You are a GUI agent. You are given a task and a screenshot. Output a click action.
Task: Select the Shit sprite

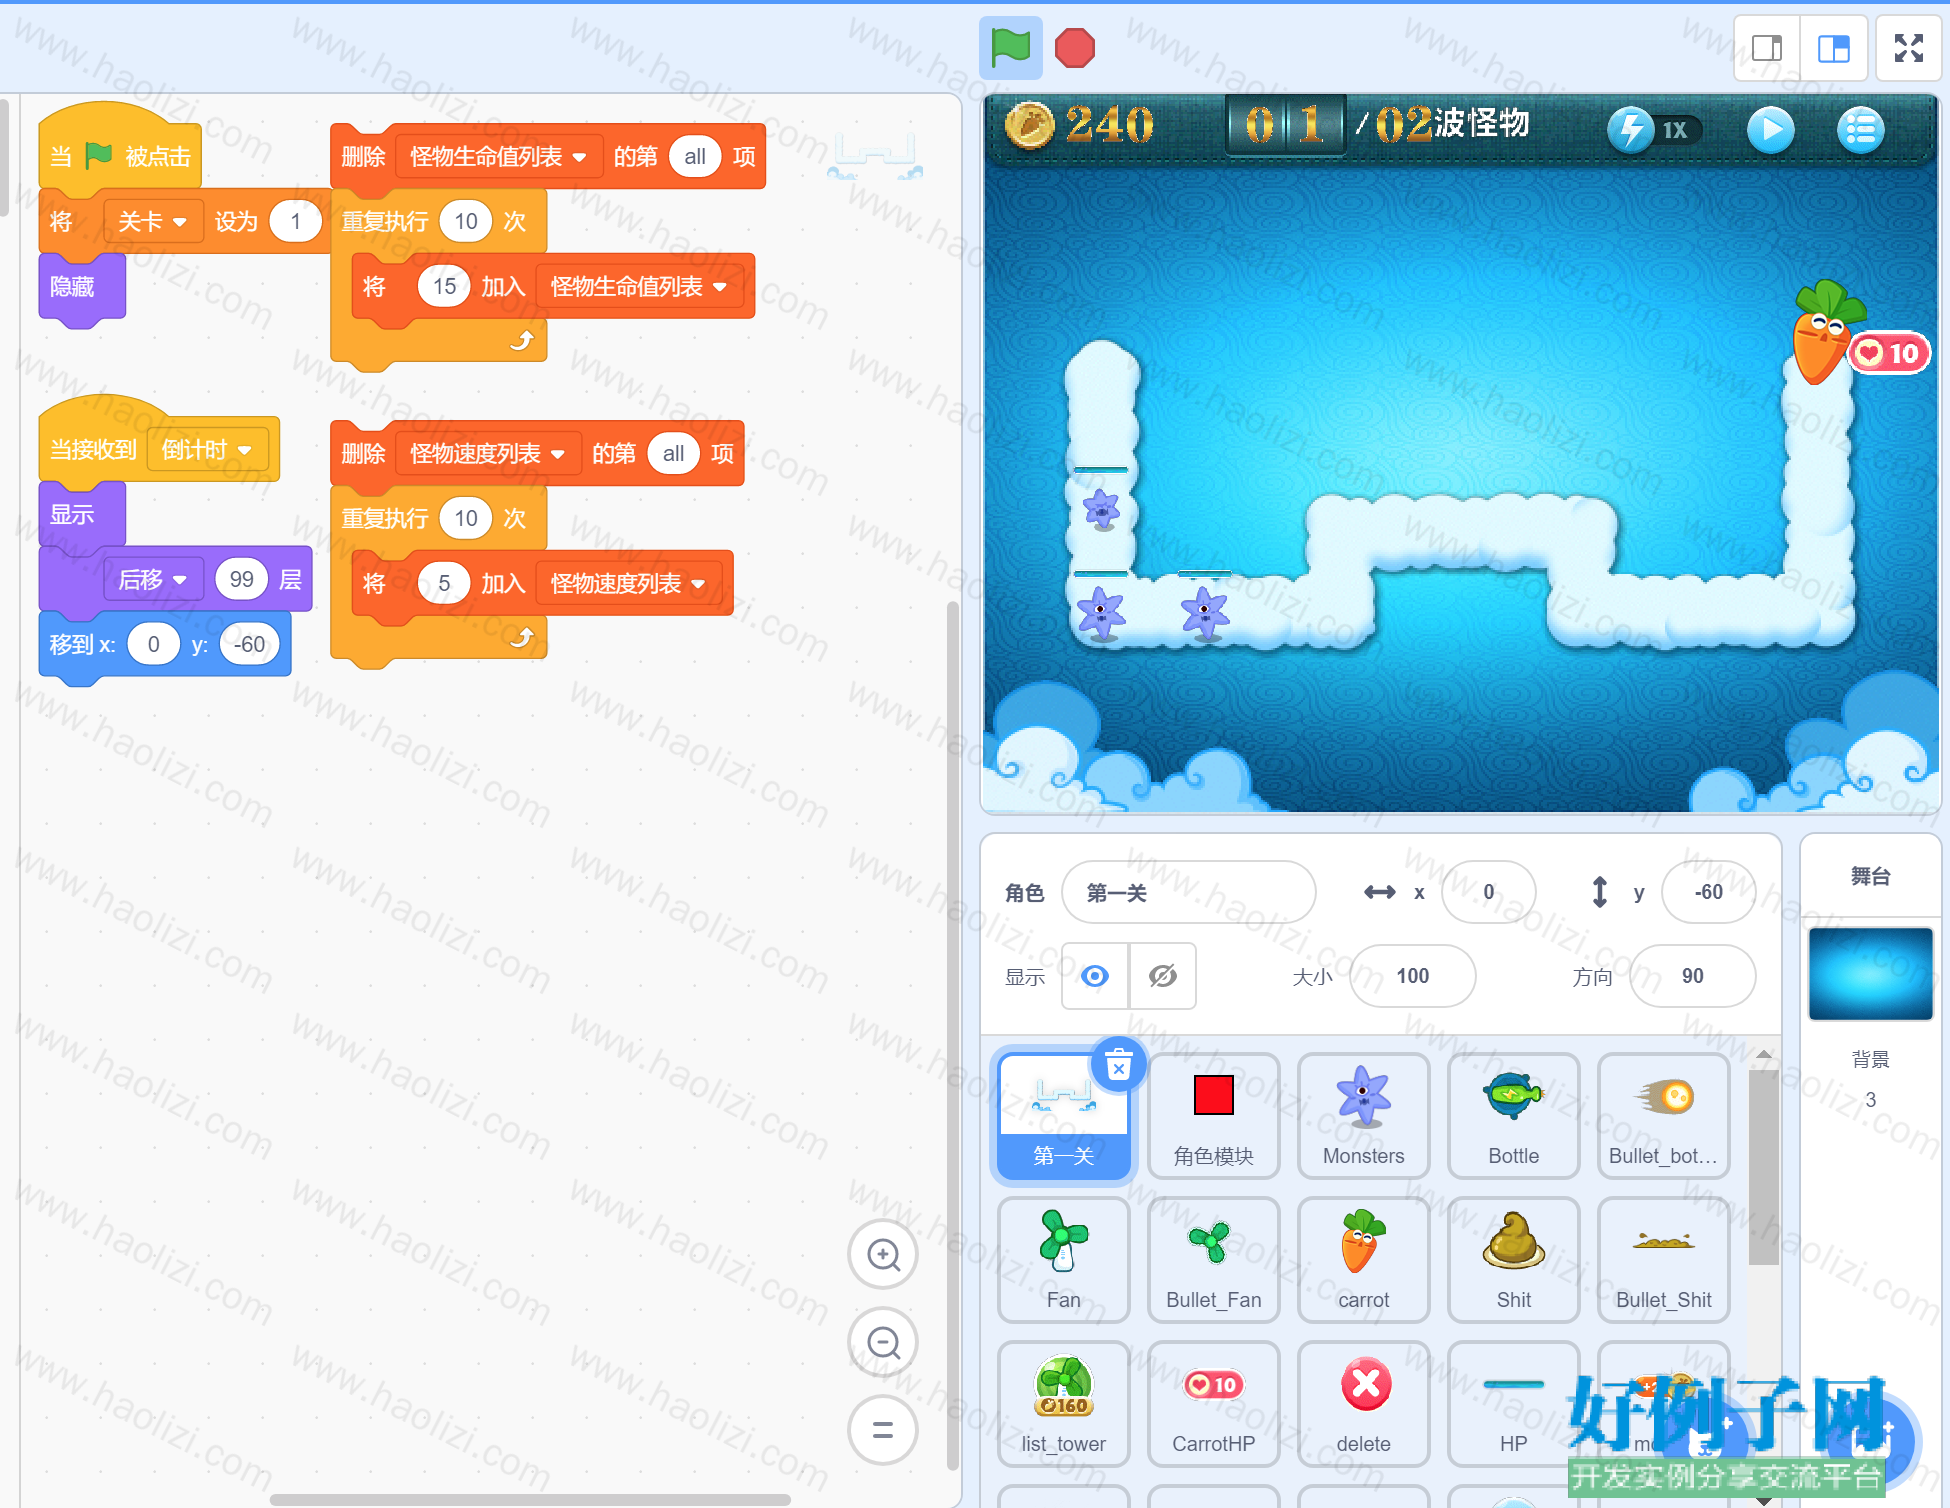coord(1514,1259)
